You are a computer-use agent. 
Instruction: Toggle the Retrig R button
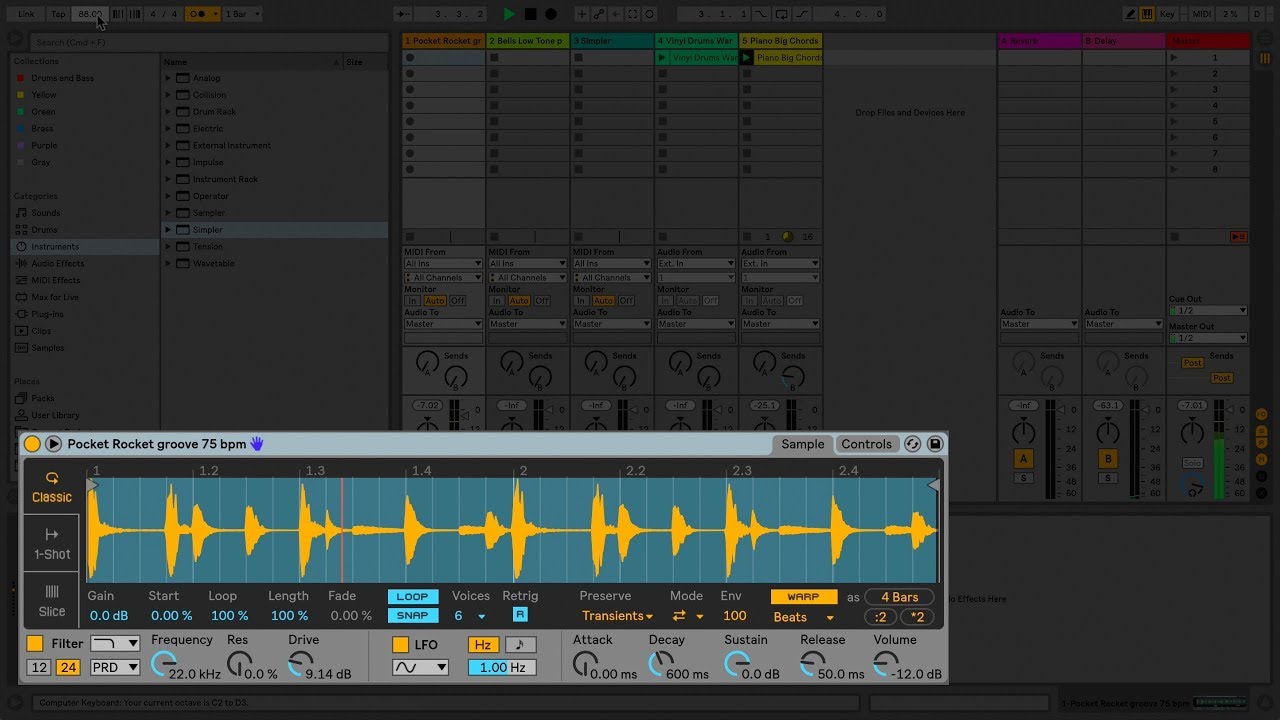pyautogui.click(x=520, y=615)
